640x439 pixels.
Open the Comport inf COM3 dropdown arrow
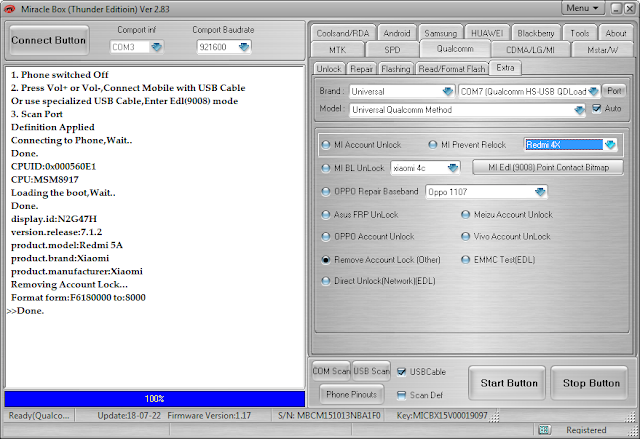(157, 47)
